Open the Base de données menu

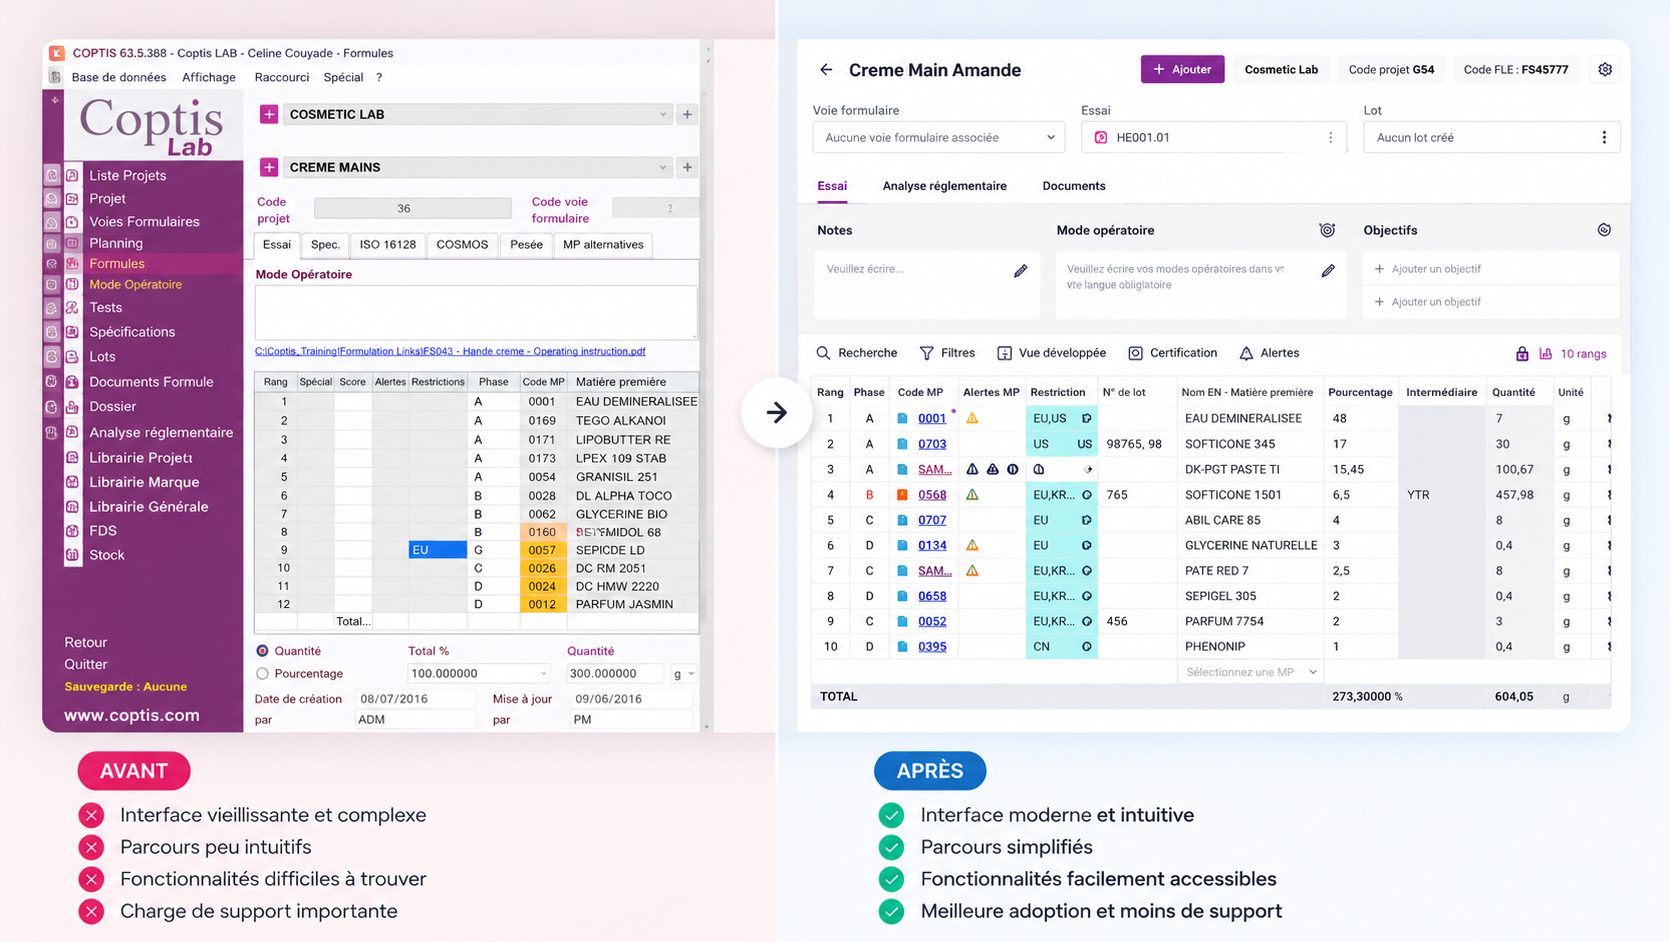(119, 77)
